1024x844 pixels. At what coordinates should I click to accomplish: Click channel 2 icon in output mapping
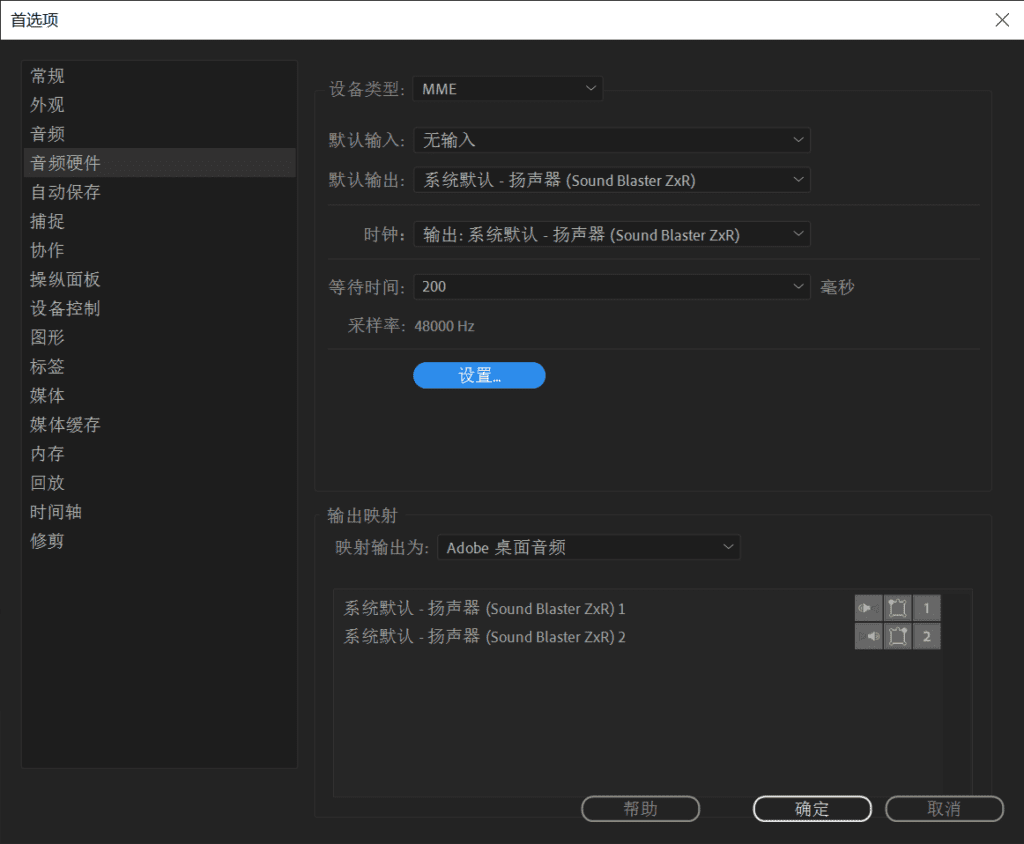[927, 637]
